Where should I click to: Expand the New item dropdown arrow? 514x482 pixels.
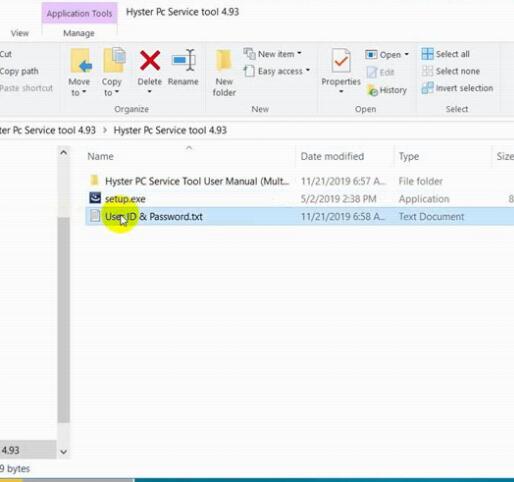(299, 53)
